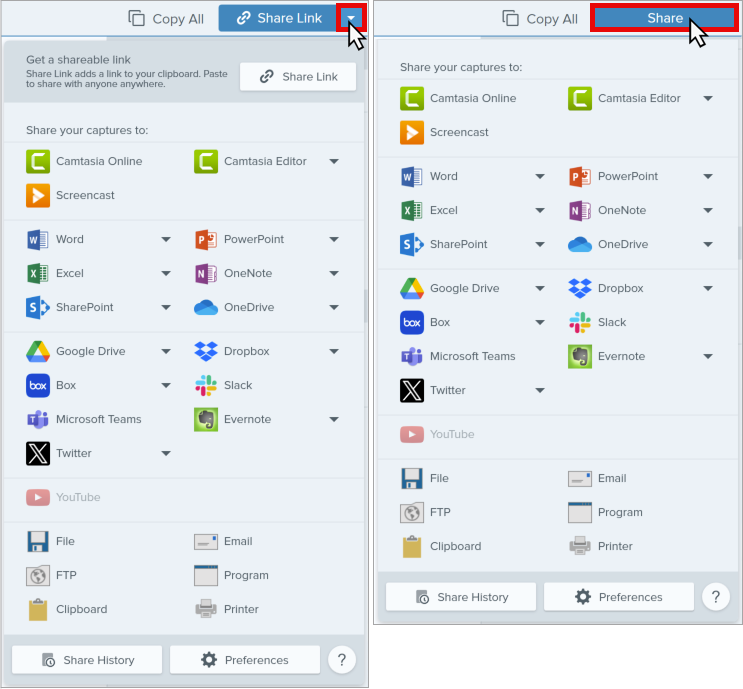Choose Twitter X icon in left panel
This screenshot has width=743, height=689.
click(38, 453)
